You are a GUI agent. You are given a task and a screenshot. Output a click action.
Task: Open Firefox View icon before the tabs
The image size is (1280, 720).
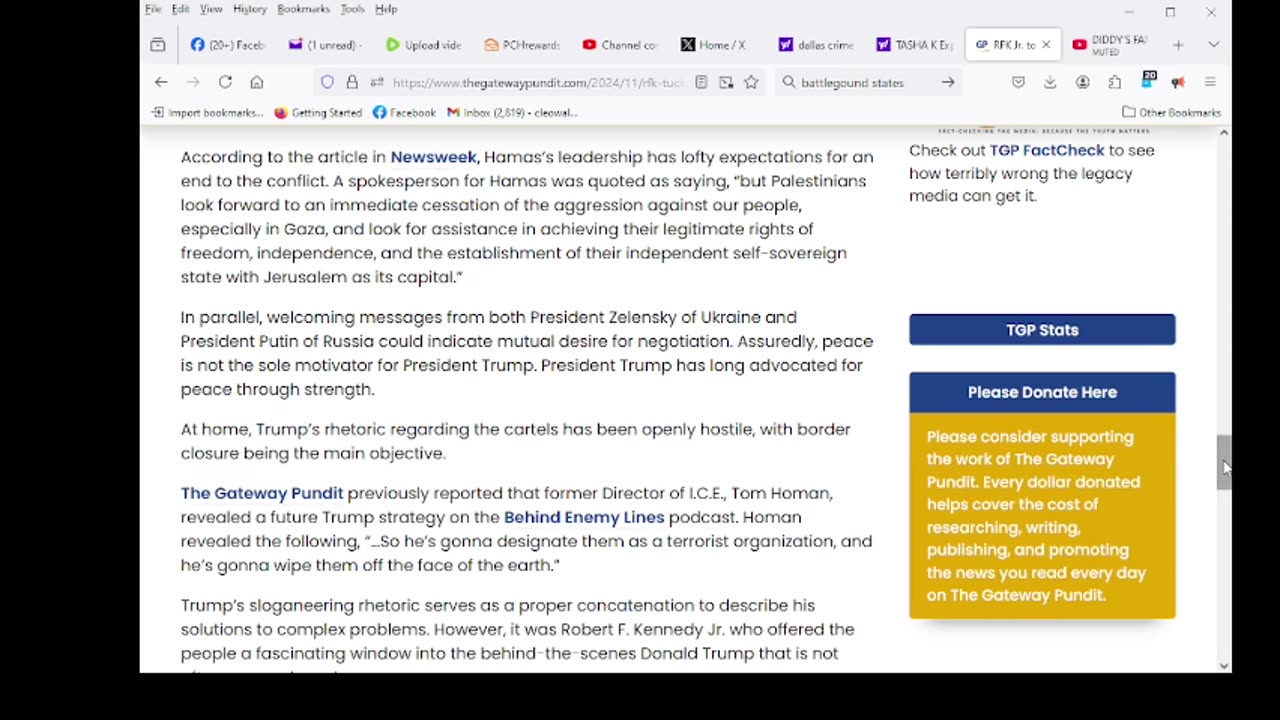click(158, 45)
